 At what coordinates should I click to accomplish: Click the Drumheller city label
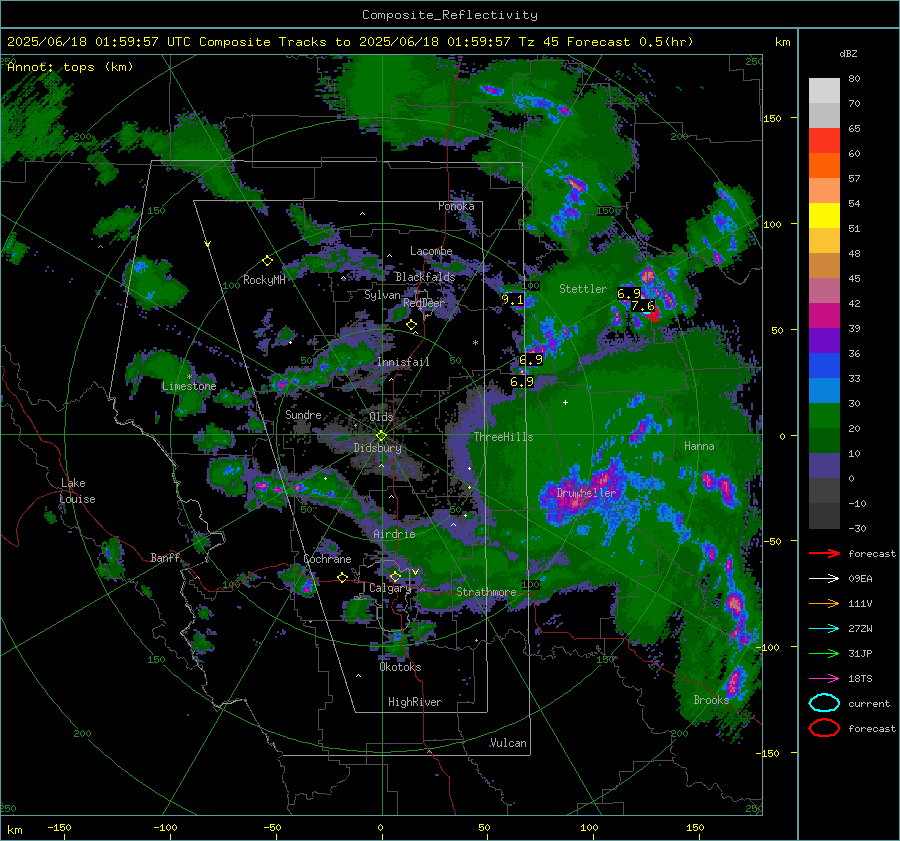click(x=586, y=493)
